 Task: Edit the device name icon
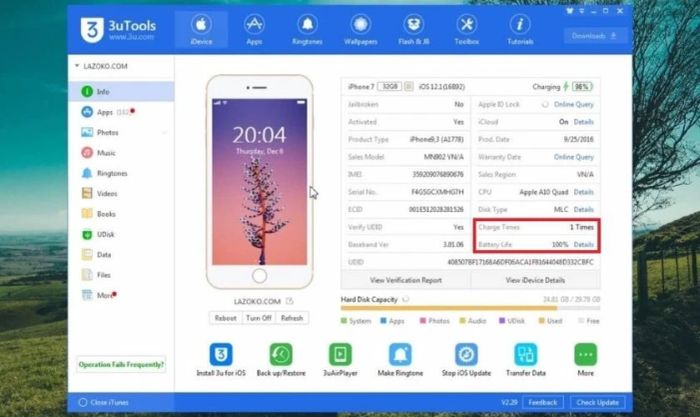point(290,301)
